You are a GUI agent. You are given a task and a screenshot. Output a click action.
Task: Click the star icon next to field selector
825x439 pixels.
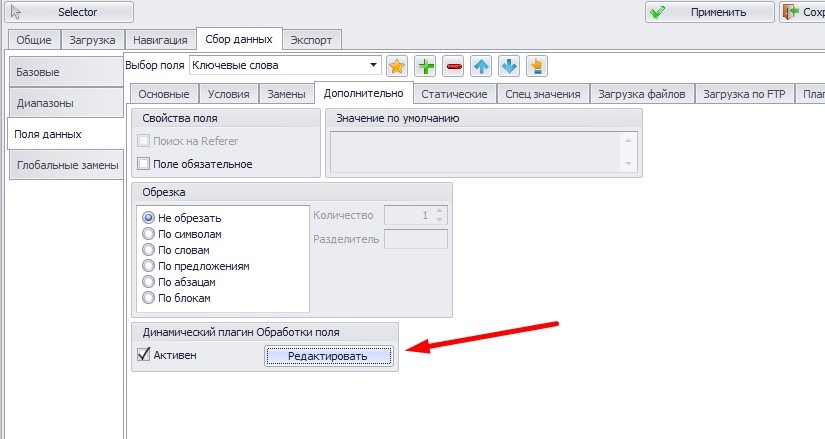397,66
